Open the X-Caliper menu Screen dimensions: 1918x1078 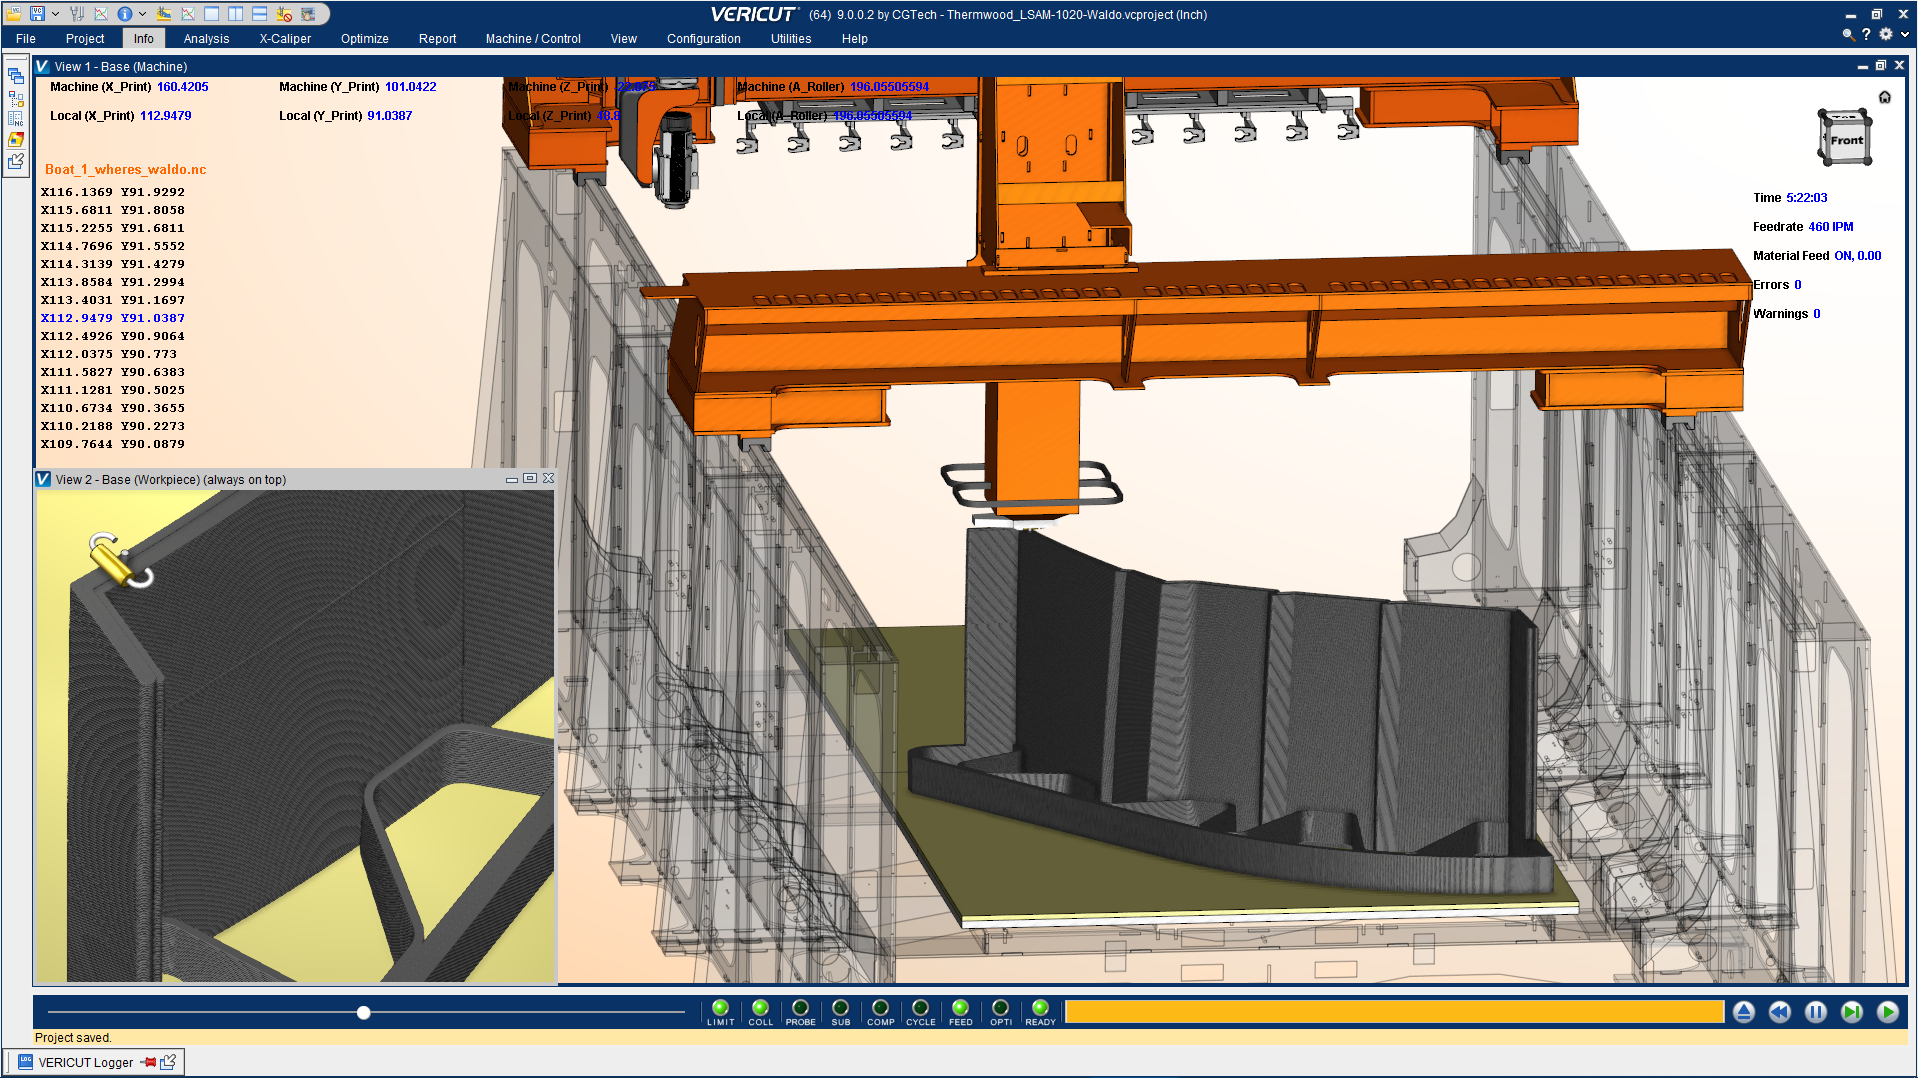285,39
